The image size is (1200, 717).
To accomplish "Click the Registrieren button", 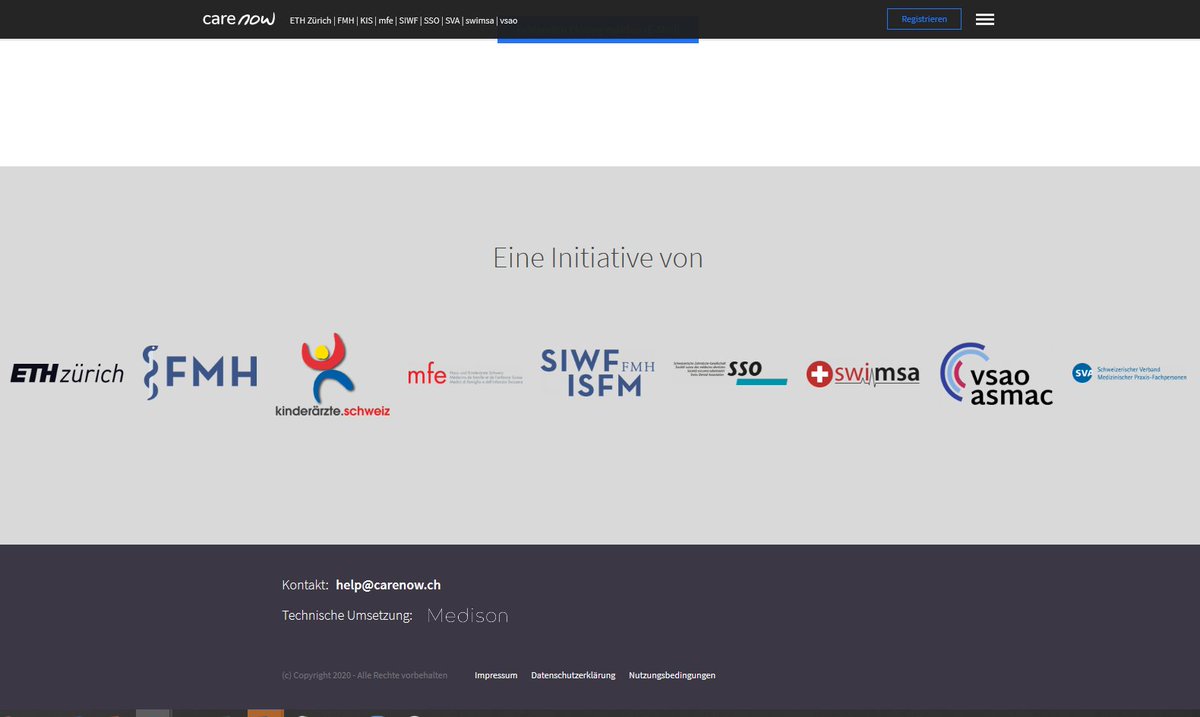I will 924,19.
